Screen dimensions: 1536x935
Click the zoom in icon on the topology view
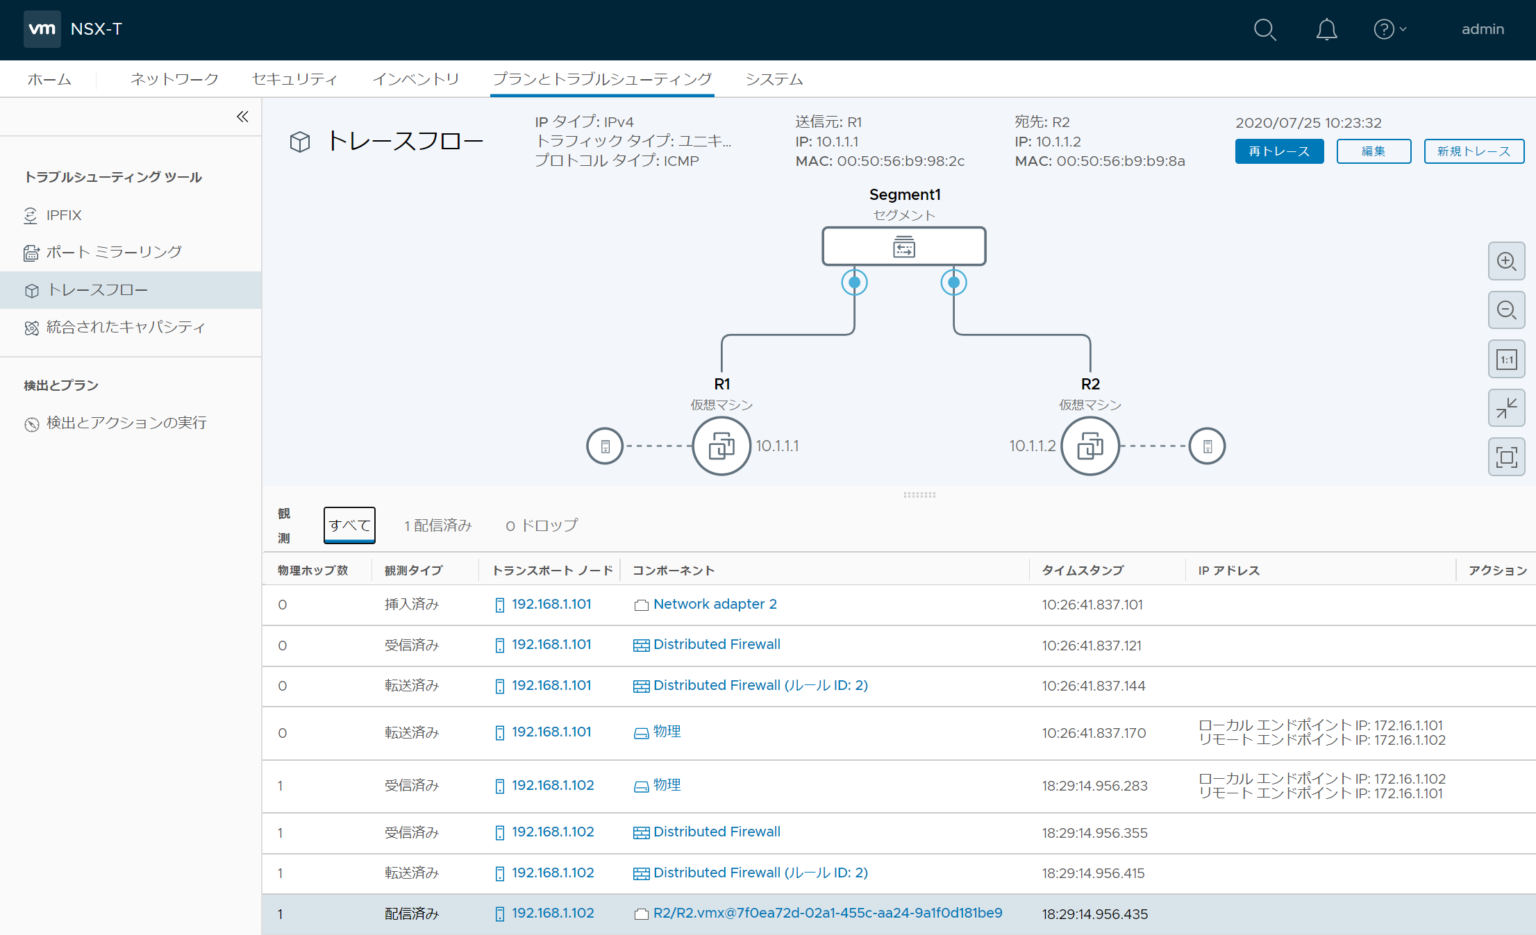click(1507, 261)
